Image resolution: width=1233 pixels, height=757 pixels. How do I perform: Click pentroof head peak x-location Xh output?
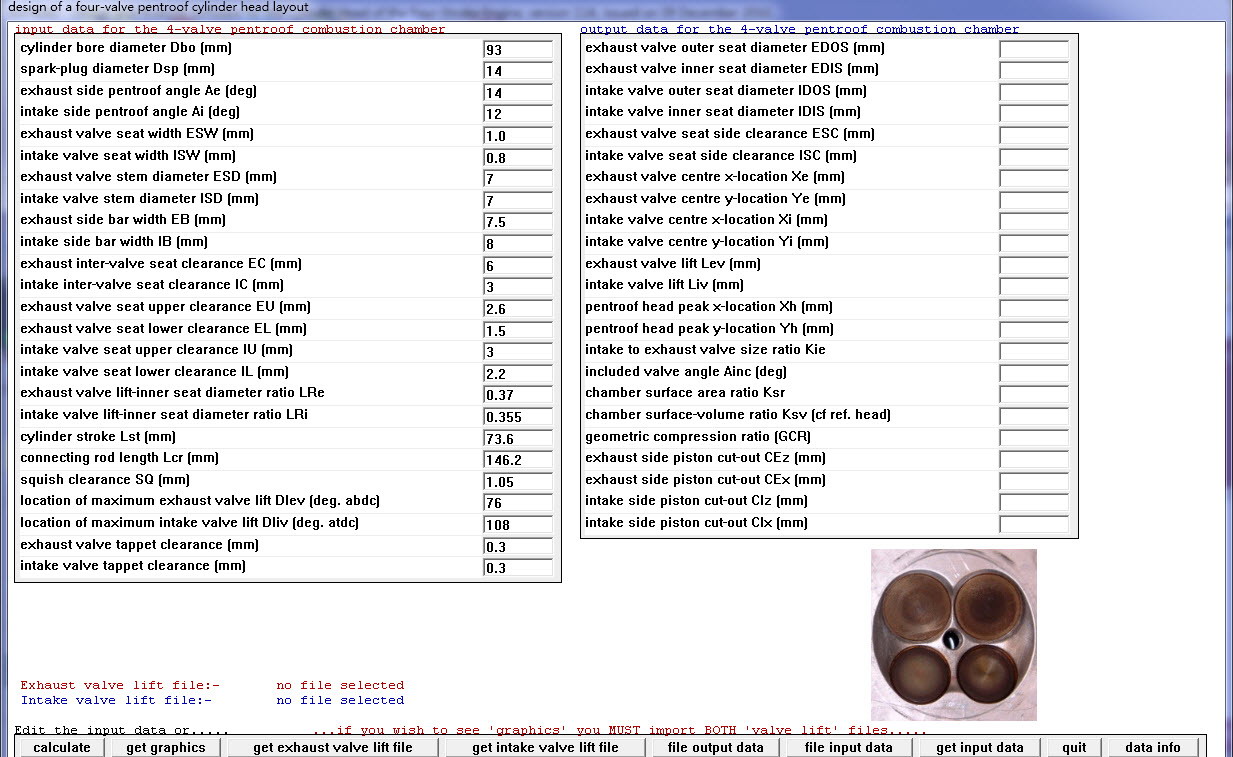coord(1034,308)
